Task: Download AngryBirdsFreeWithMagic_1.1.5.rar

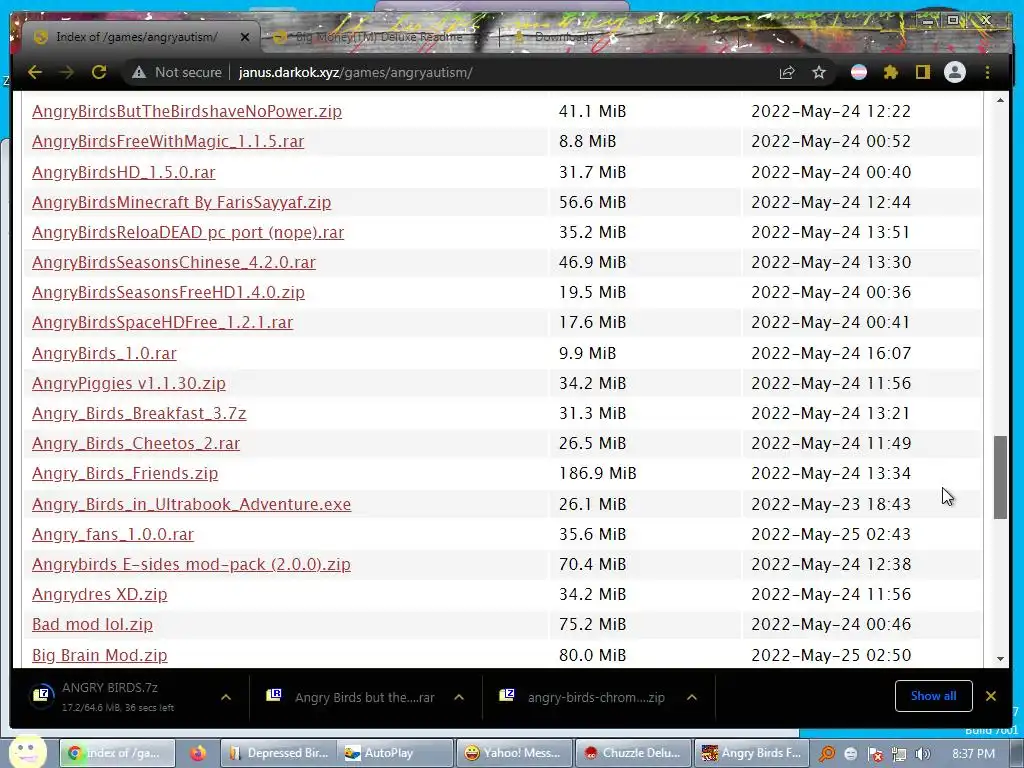Action: [168, 141]
